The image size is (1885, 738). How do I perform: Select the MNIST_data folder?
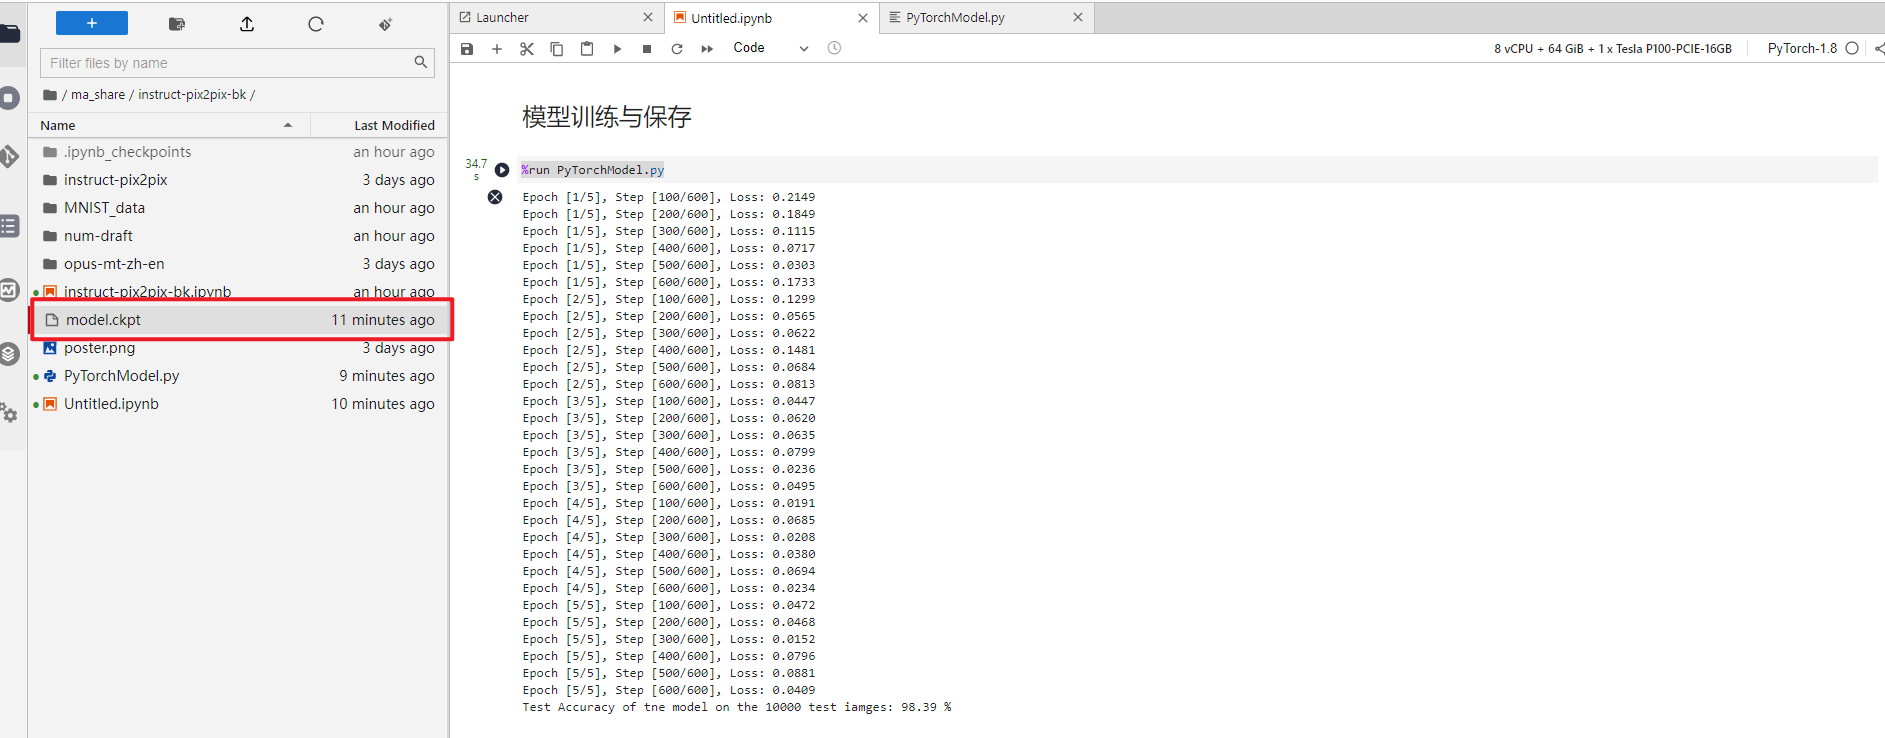tap(238, 208)
